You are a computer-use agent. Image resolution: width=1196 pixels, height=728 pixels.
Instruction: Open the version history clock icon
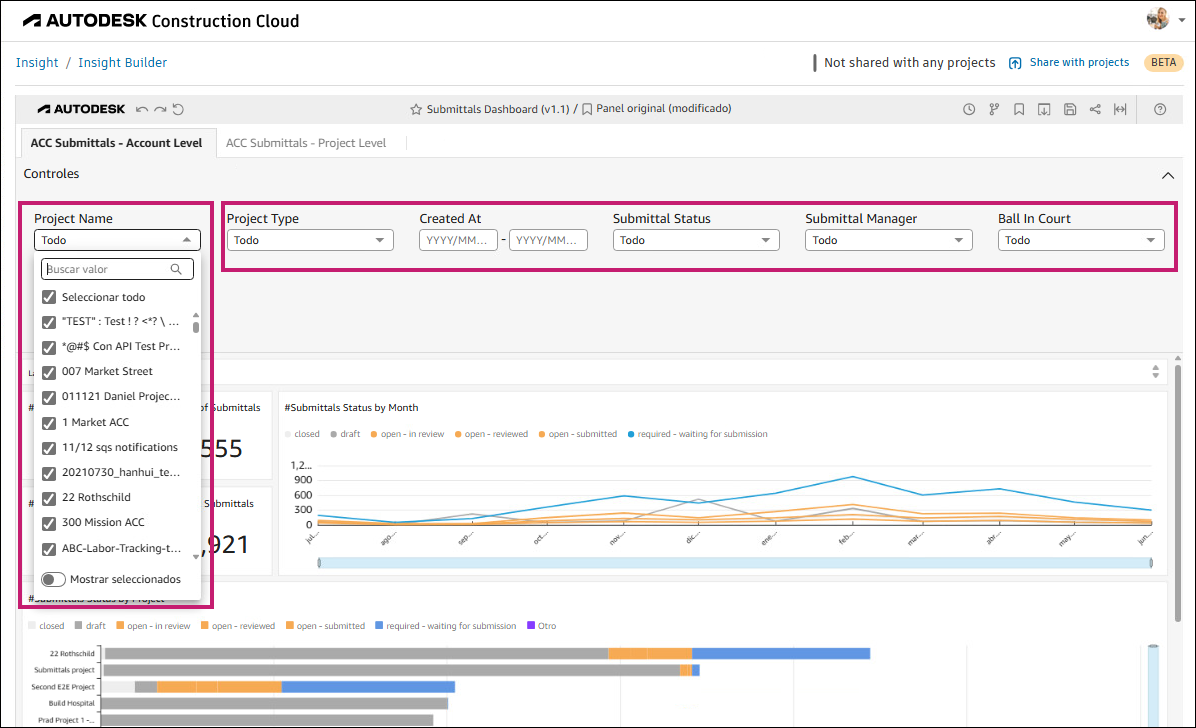tap(968, 108)
